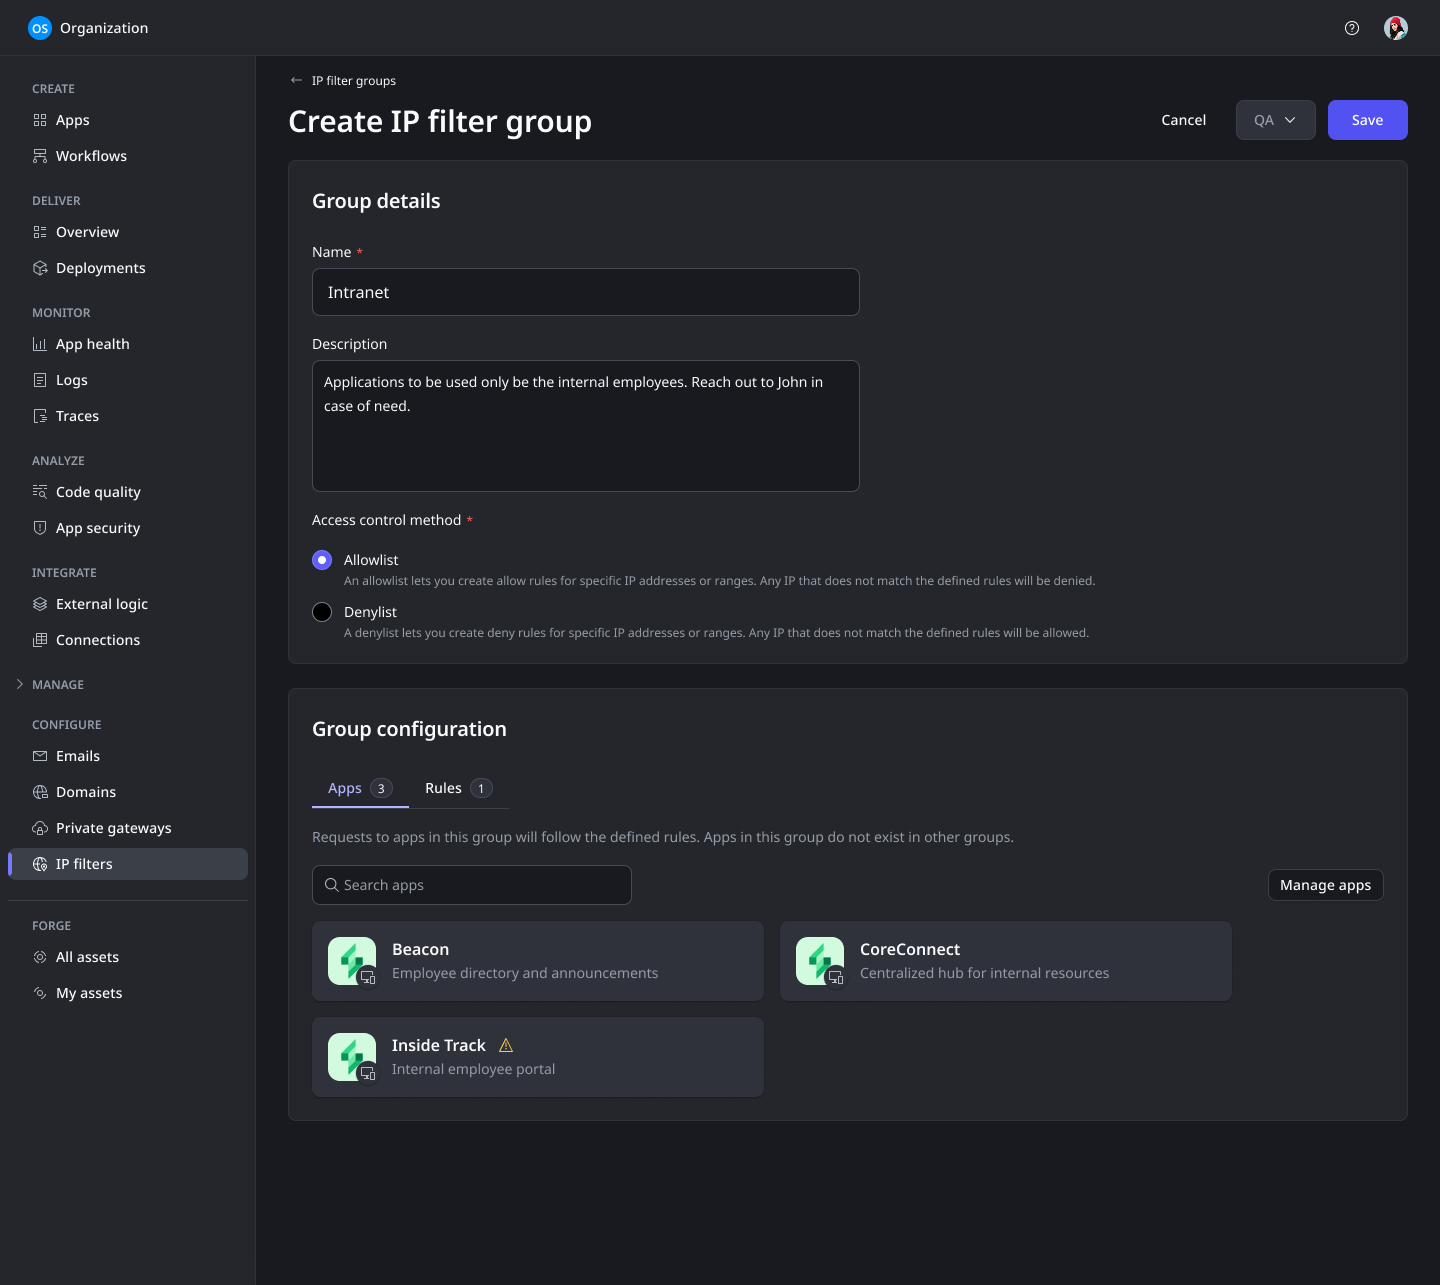Click the OS organization logo
The height and width of the screenshot is (1285, 1440).
click(x=40, y=28)
